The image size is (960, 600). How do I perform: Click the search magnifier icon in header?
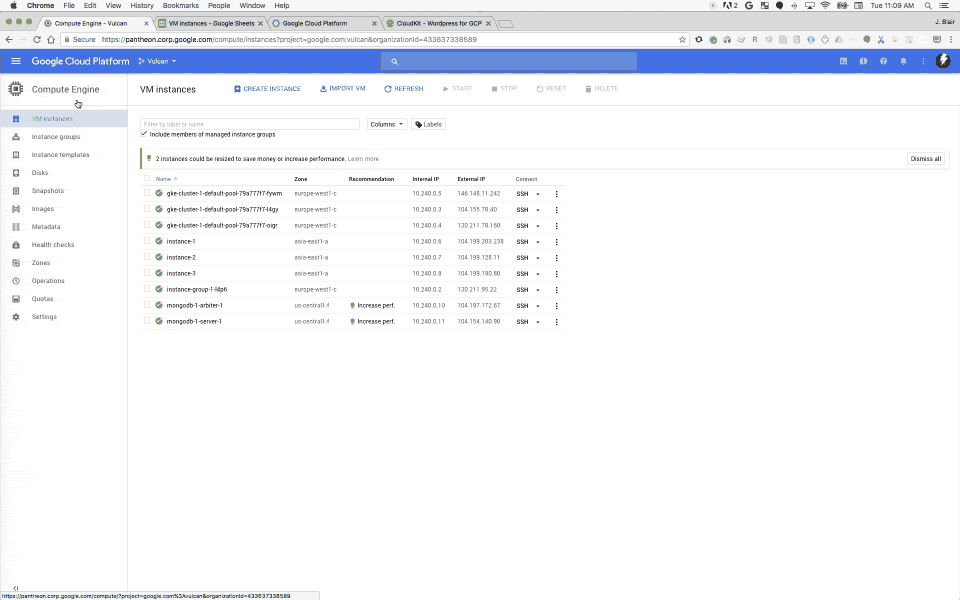tap(394, 61)
